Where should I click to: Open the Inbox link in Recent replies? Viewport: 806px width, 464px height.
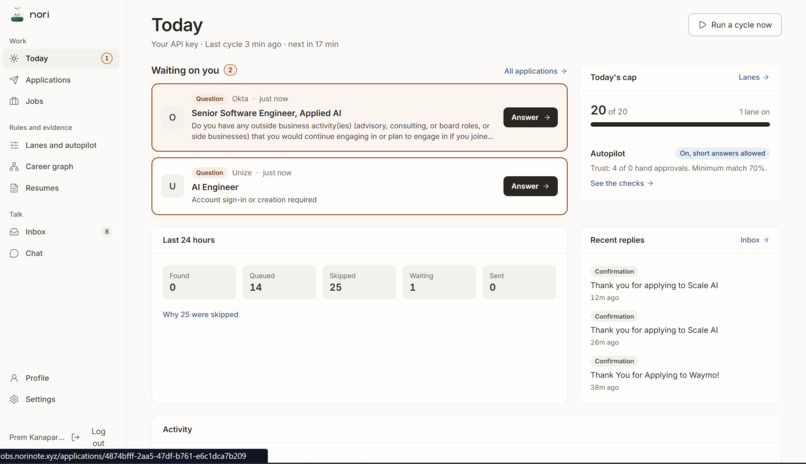pos(755,240)
